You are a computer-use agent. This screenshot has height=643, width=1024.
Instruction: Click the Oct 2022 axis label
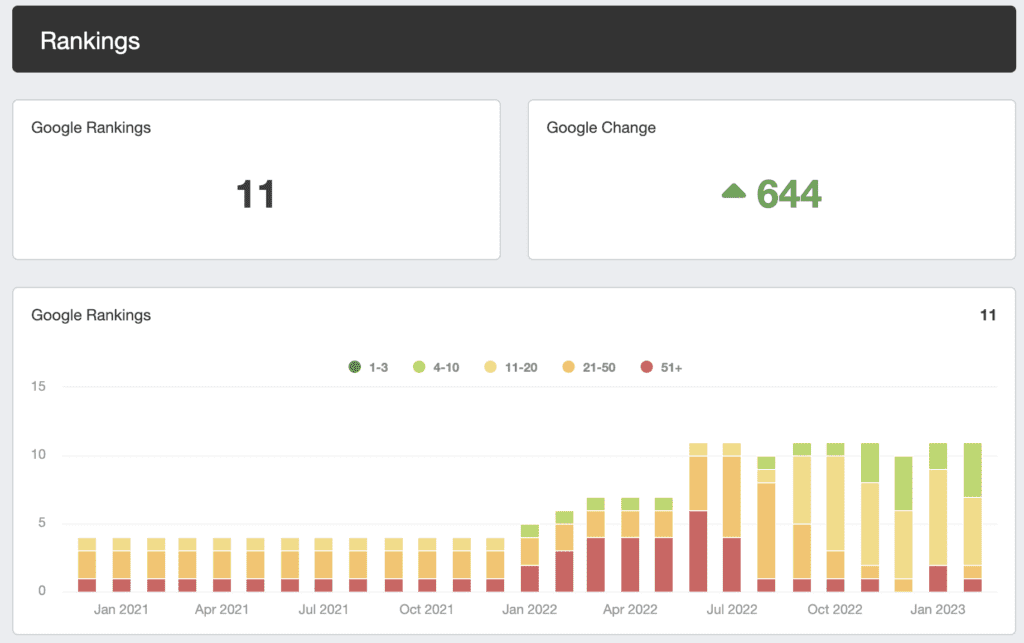[x=835, y=609]
